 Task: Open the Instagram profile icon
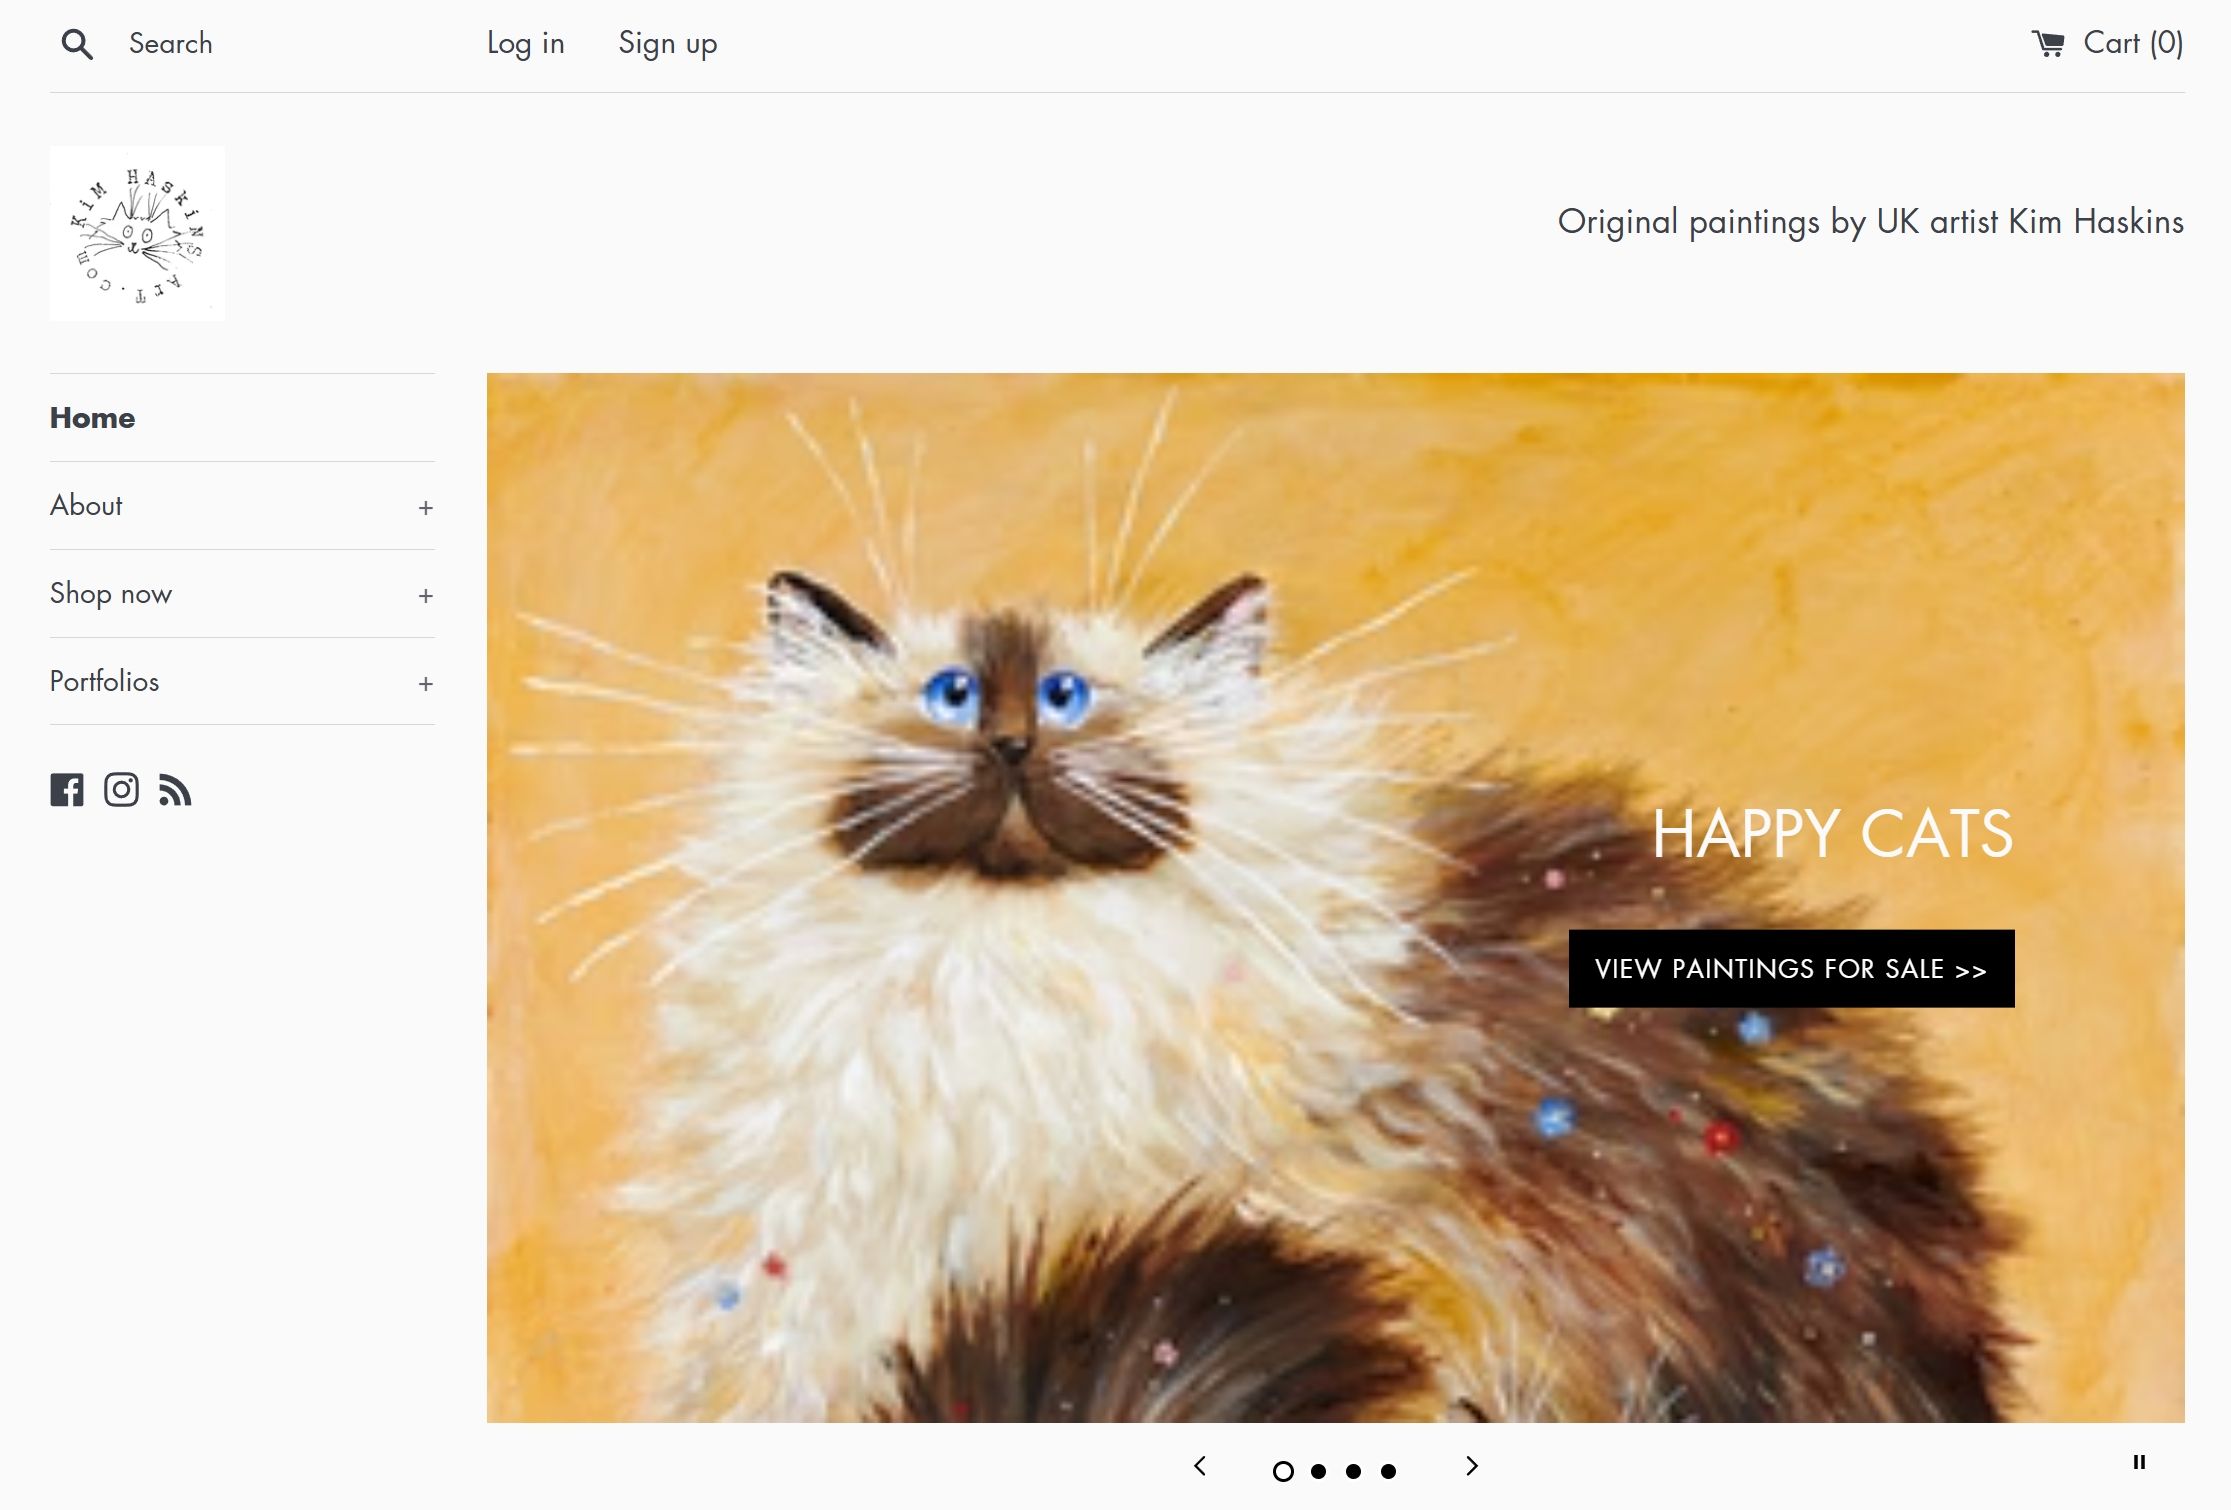[x=122, y=790]
